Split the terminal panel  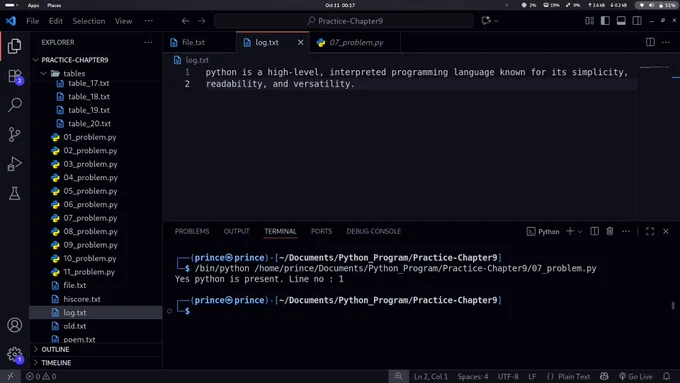pyautogui.click(x=595, y=231)
